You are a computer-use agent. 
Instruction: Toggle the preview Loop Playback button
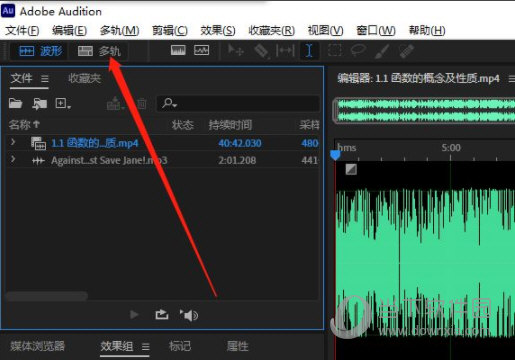162,315
